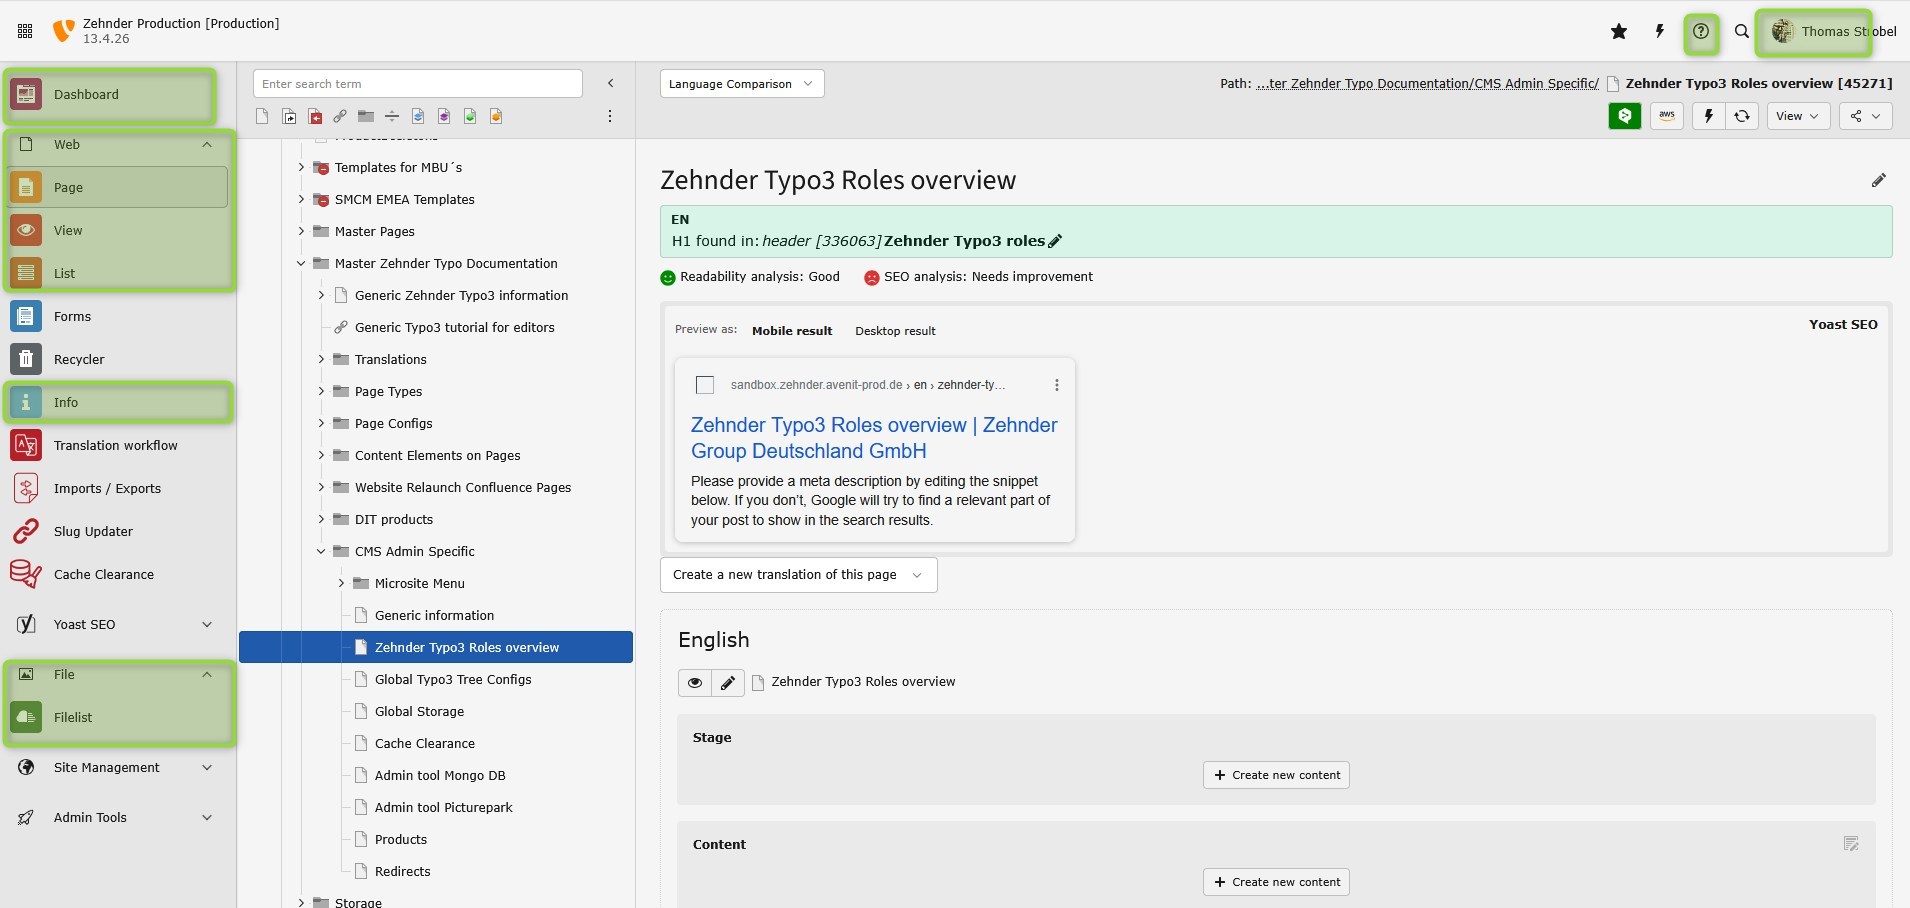This screenshot has height=908, width=1910.
Task: Collapse the page tree panel
Action: (x=610, y=84)
